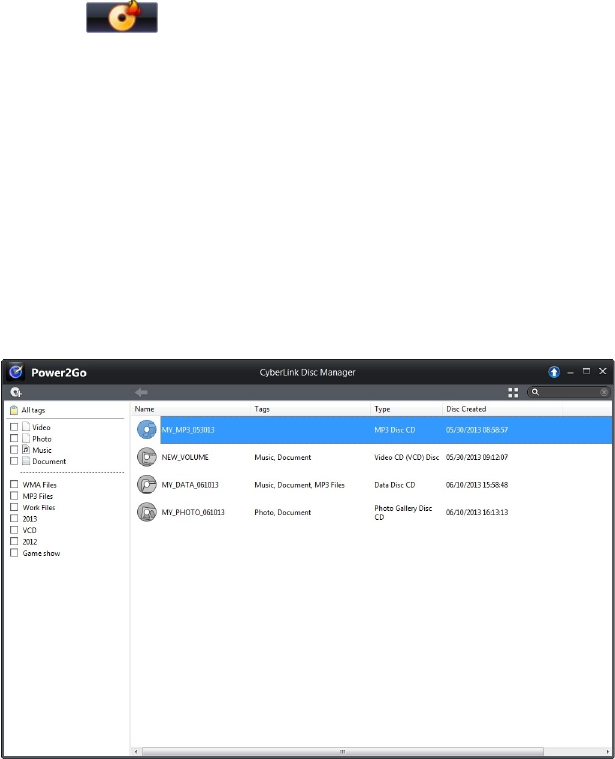
Task: Select the MY_DATA_061013 disc name
Action: pos(190,485)
